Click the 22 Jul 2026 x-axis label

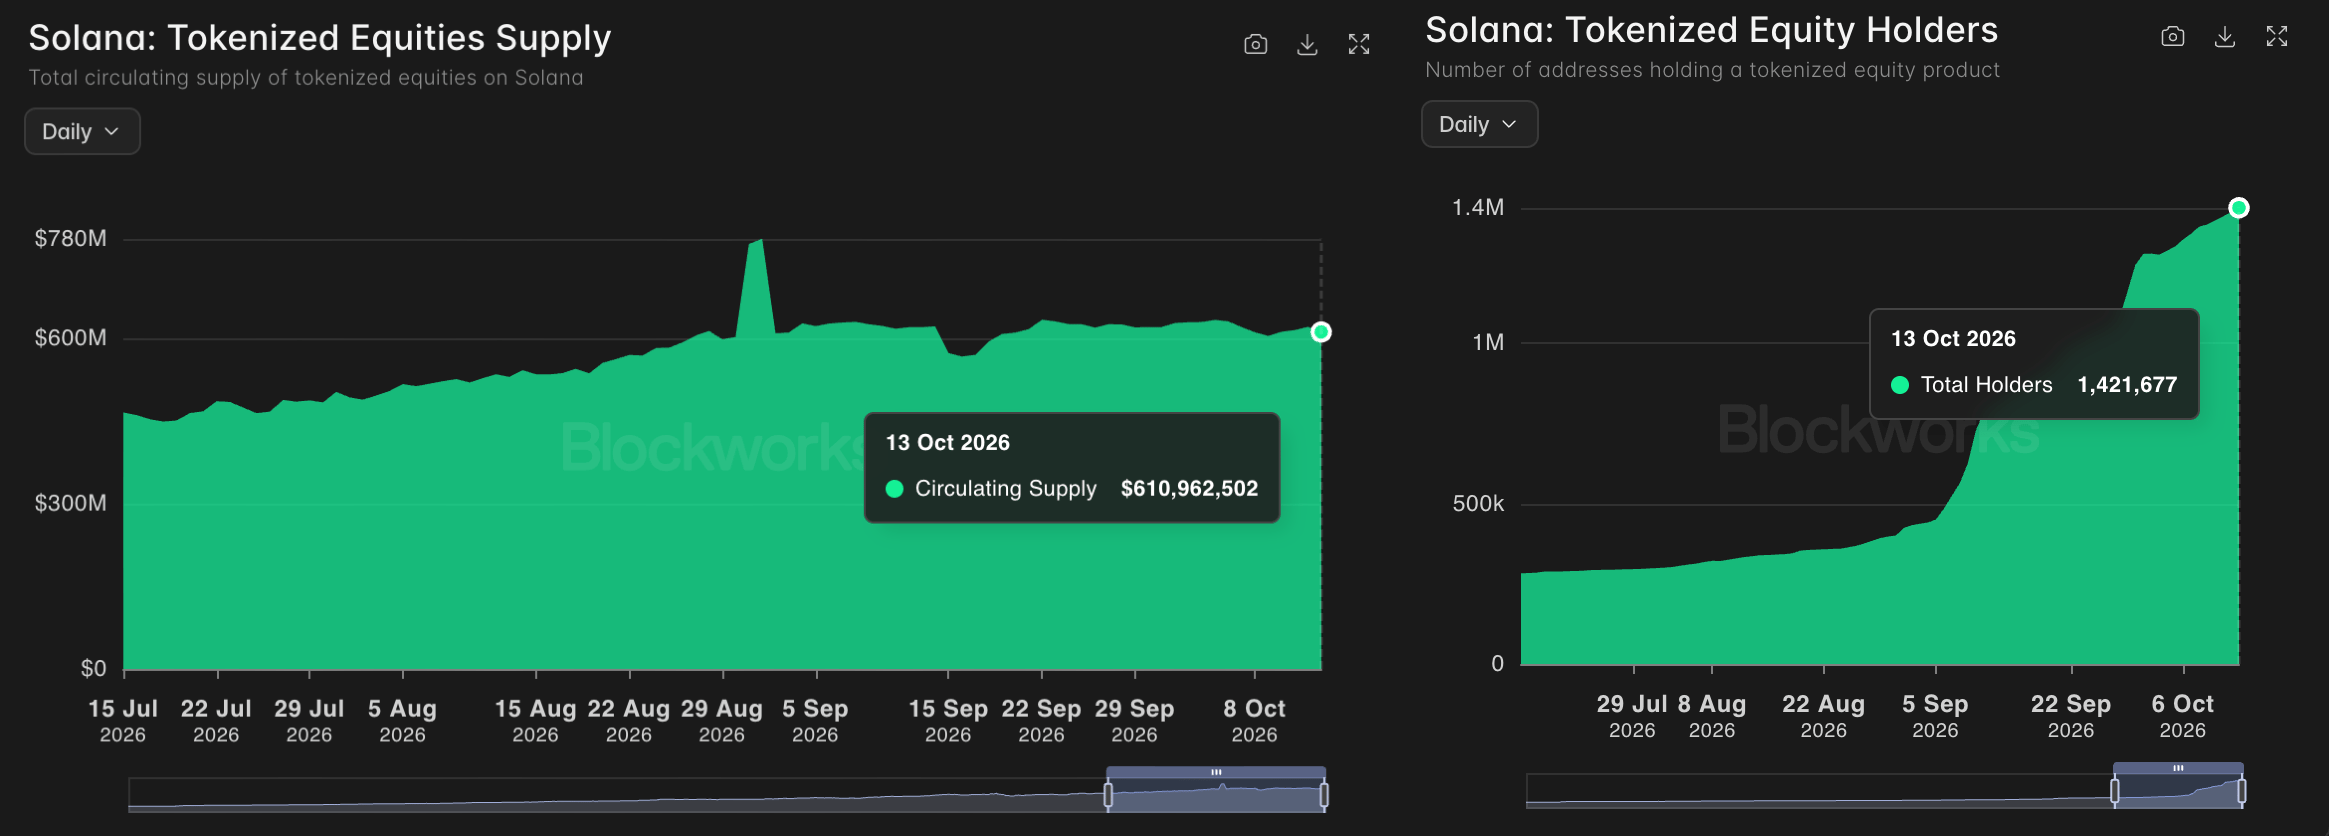pos(216,721)
